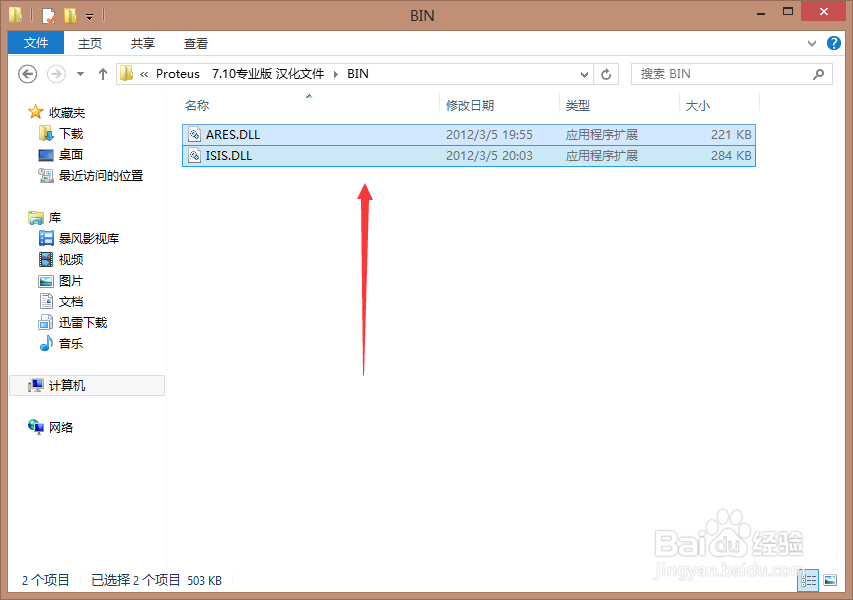Viewport: 853px width, 600px height.
Task: Click the Forward navigation arrow
Action: 56,74
